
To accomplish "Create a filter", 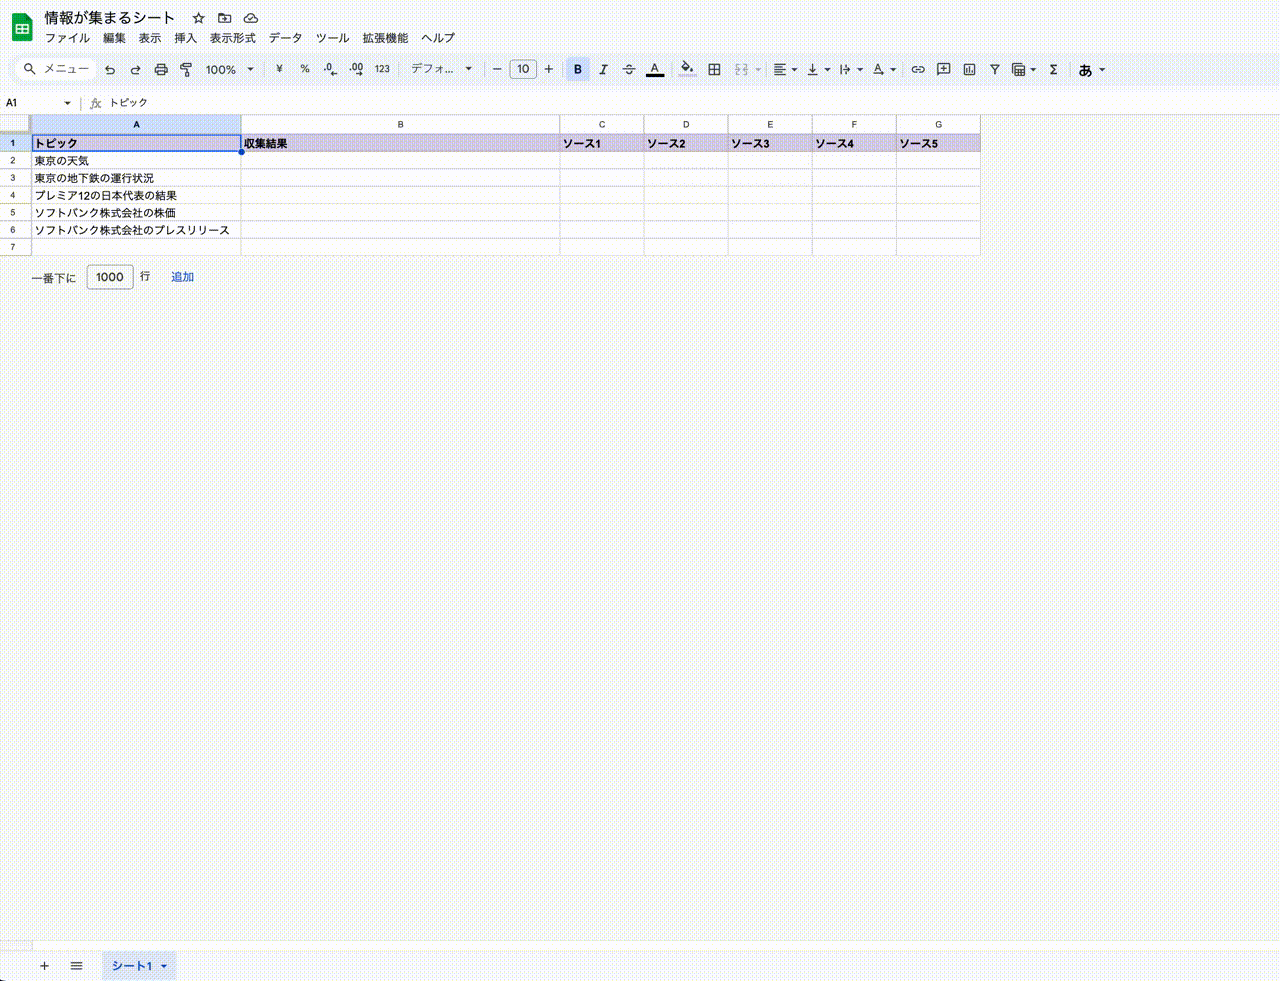I will [995, 70].
